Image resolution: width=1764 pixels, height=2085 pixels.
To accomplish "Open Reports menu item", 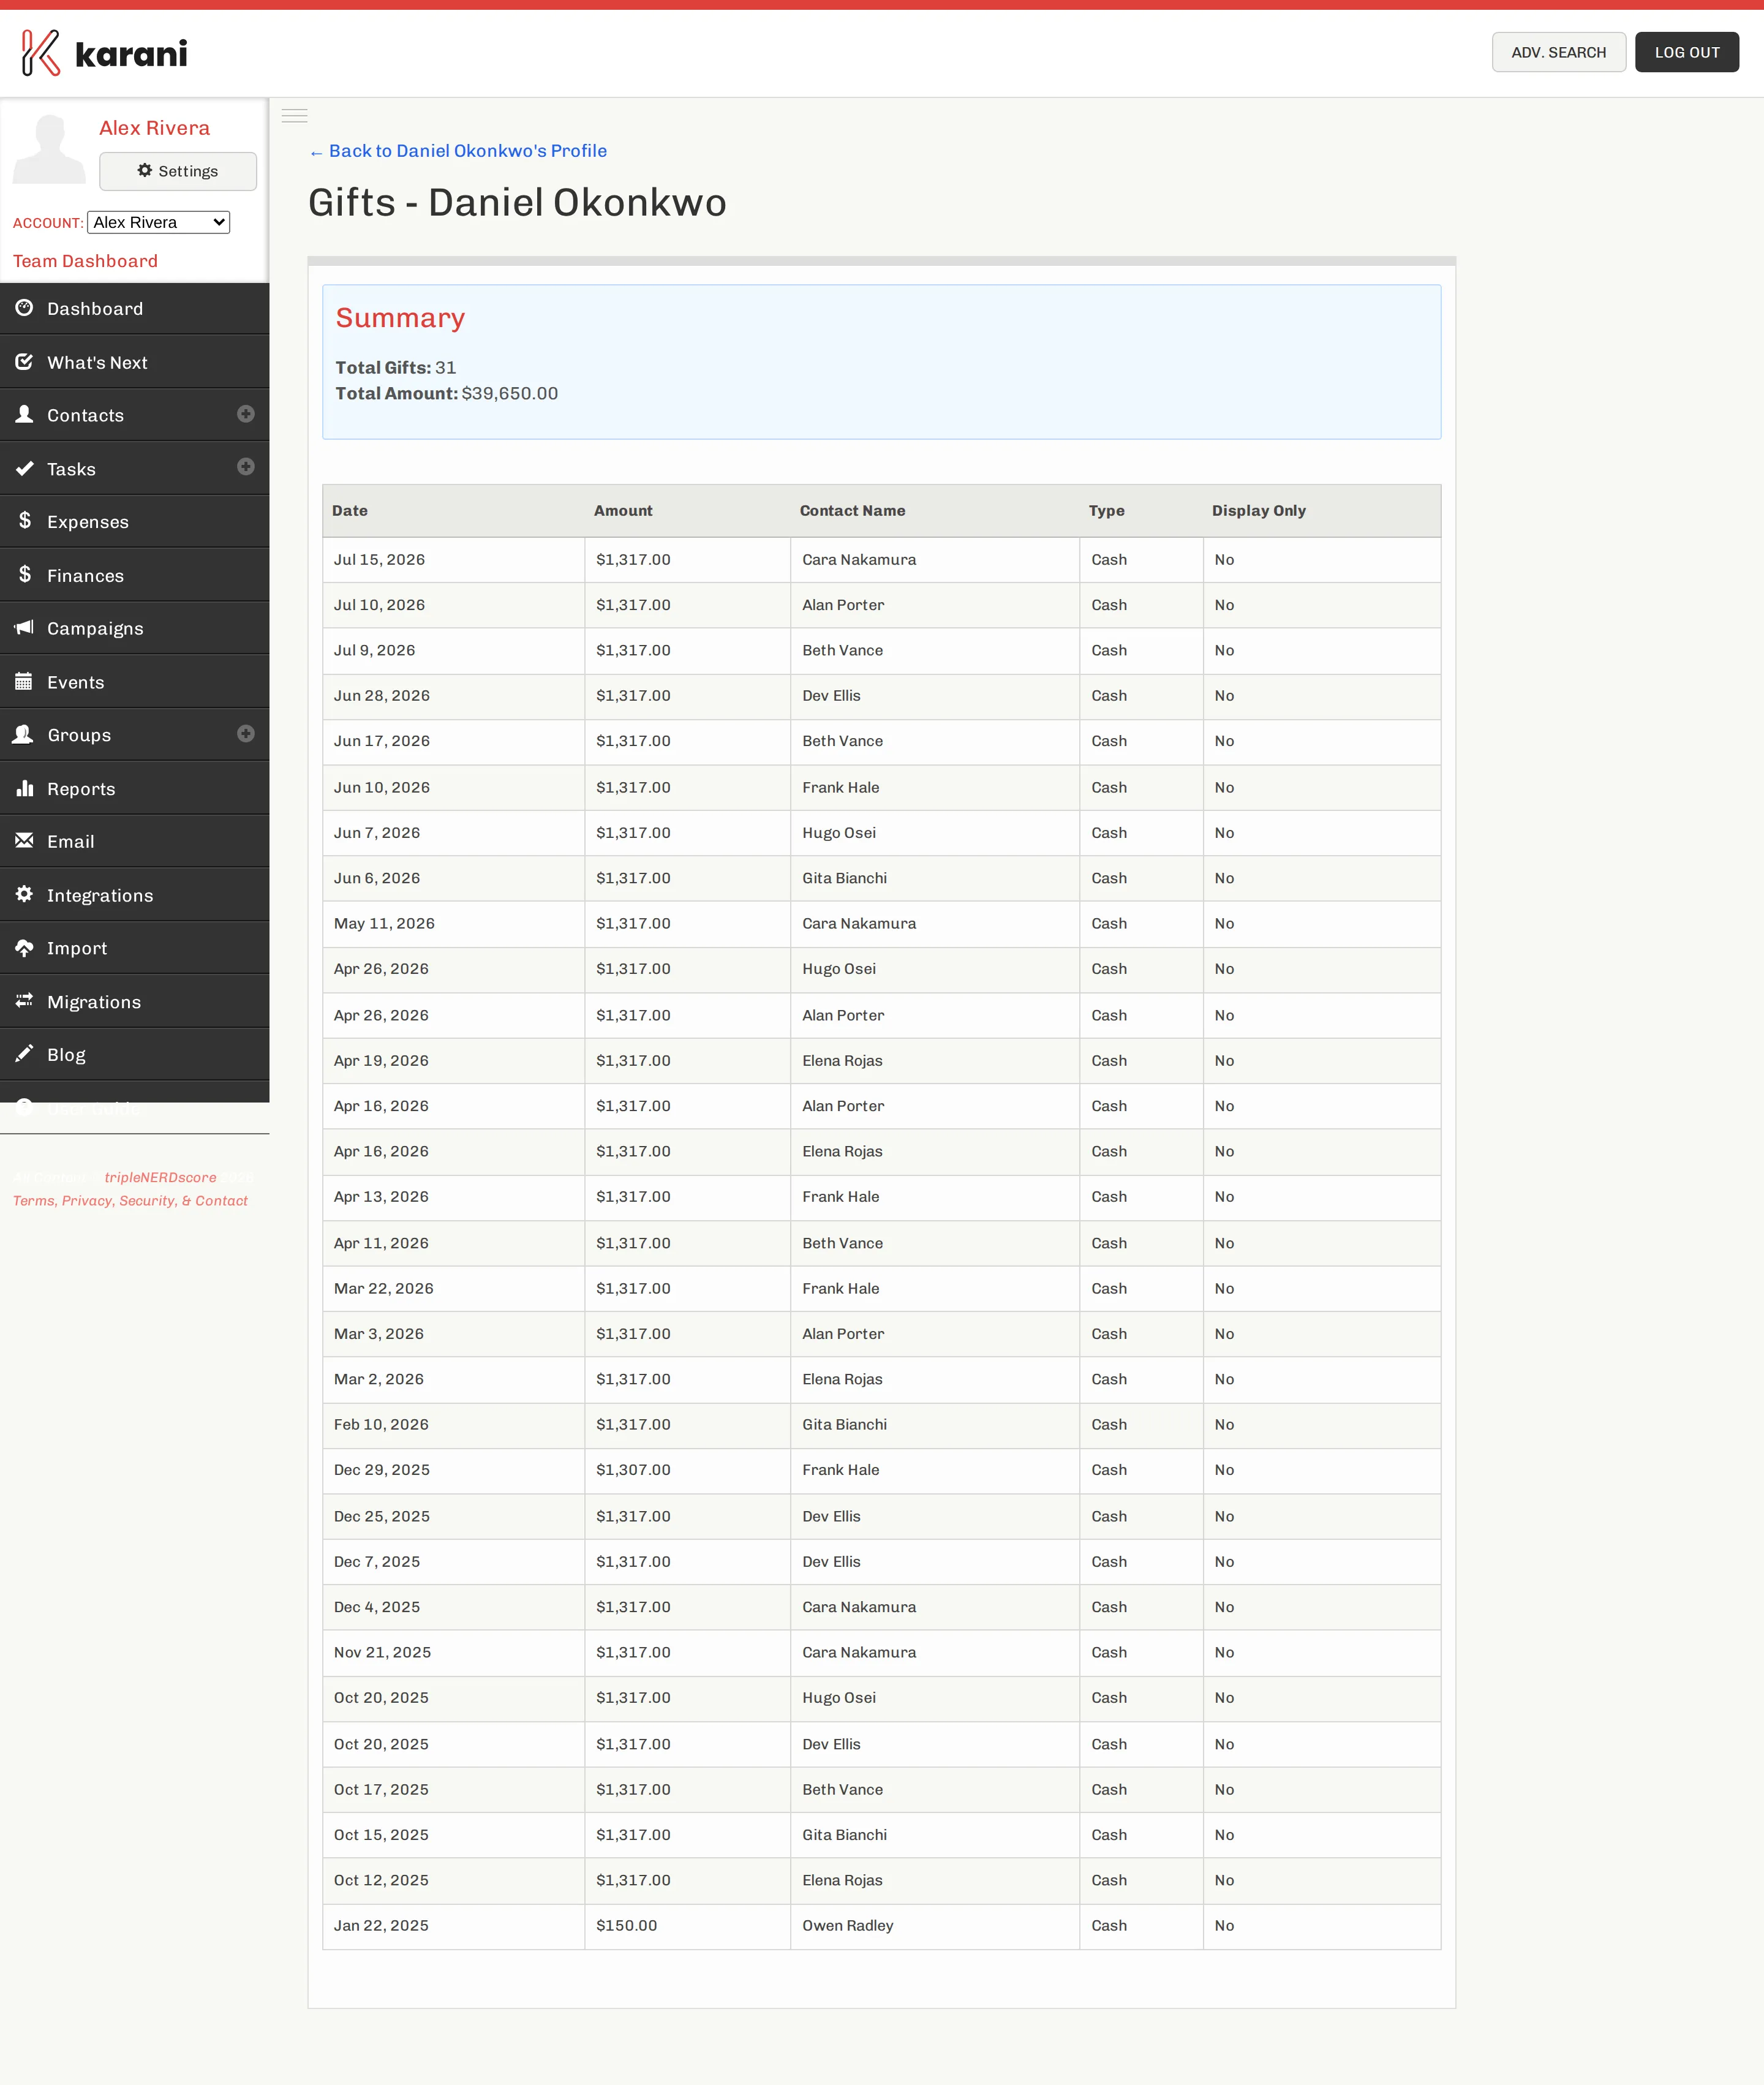I will (x=134, y=789).
